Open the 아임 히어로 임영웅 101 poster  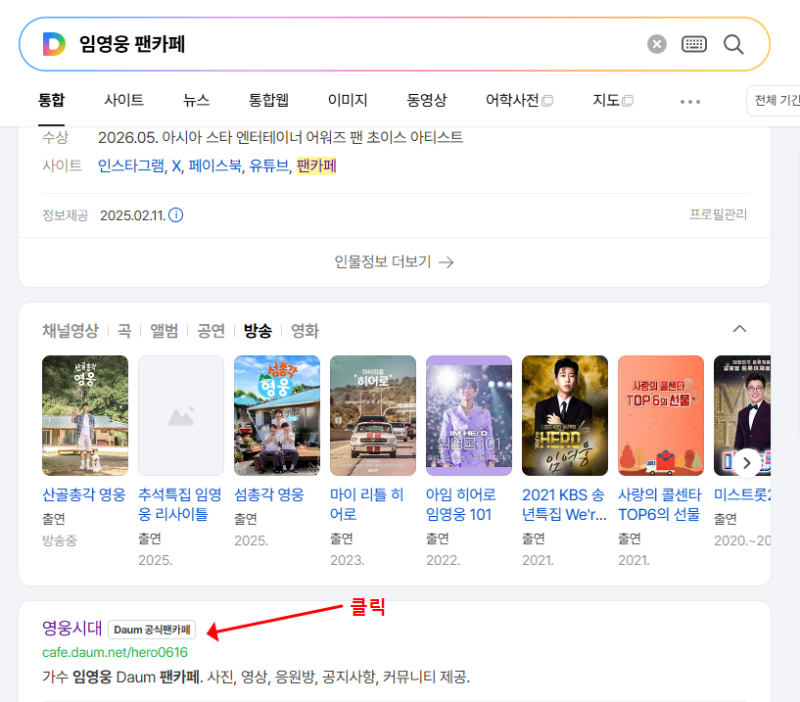469,415
